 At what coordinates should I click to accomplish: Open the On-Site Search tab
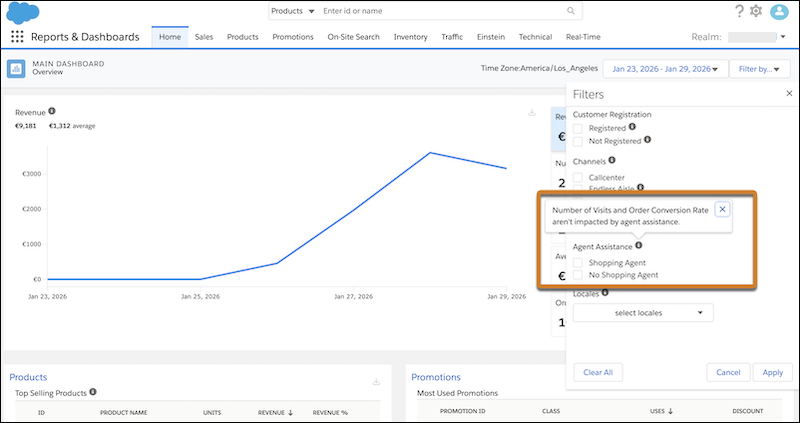[354, 37]
